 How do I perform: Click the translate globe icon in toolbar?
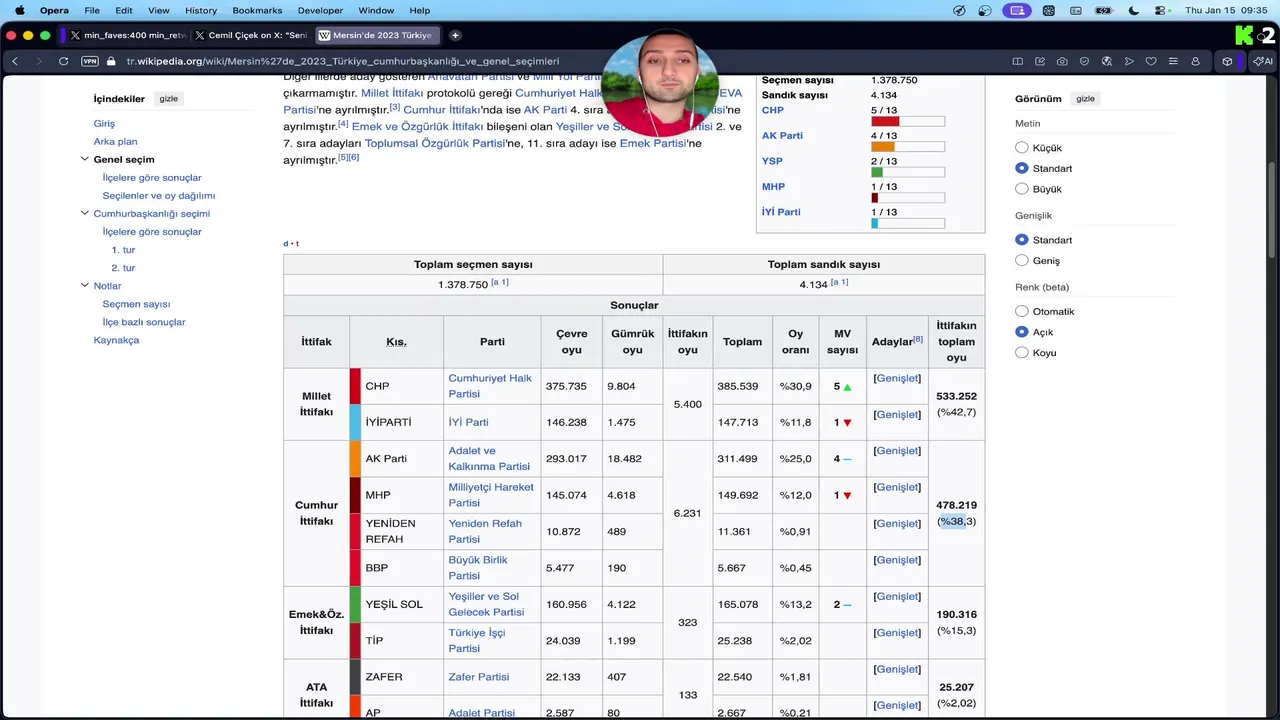(1106, 61)
